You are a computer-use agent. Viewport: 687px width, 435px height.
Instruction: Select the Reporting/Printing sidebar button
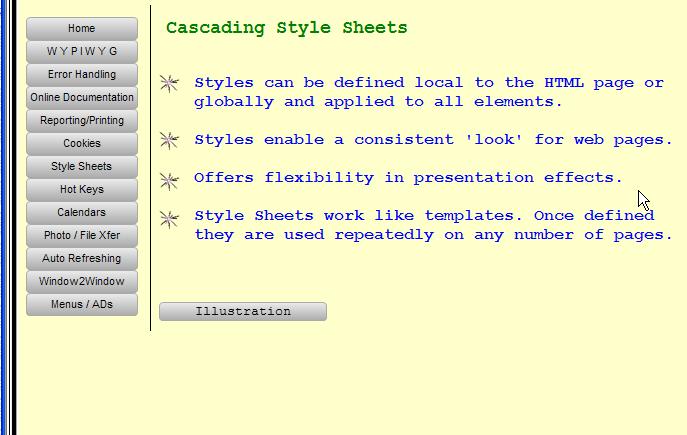[x=82, y=121]
